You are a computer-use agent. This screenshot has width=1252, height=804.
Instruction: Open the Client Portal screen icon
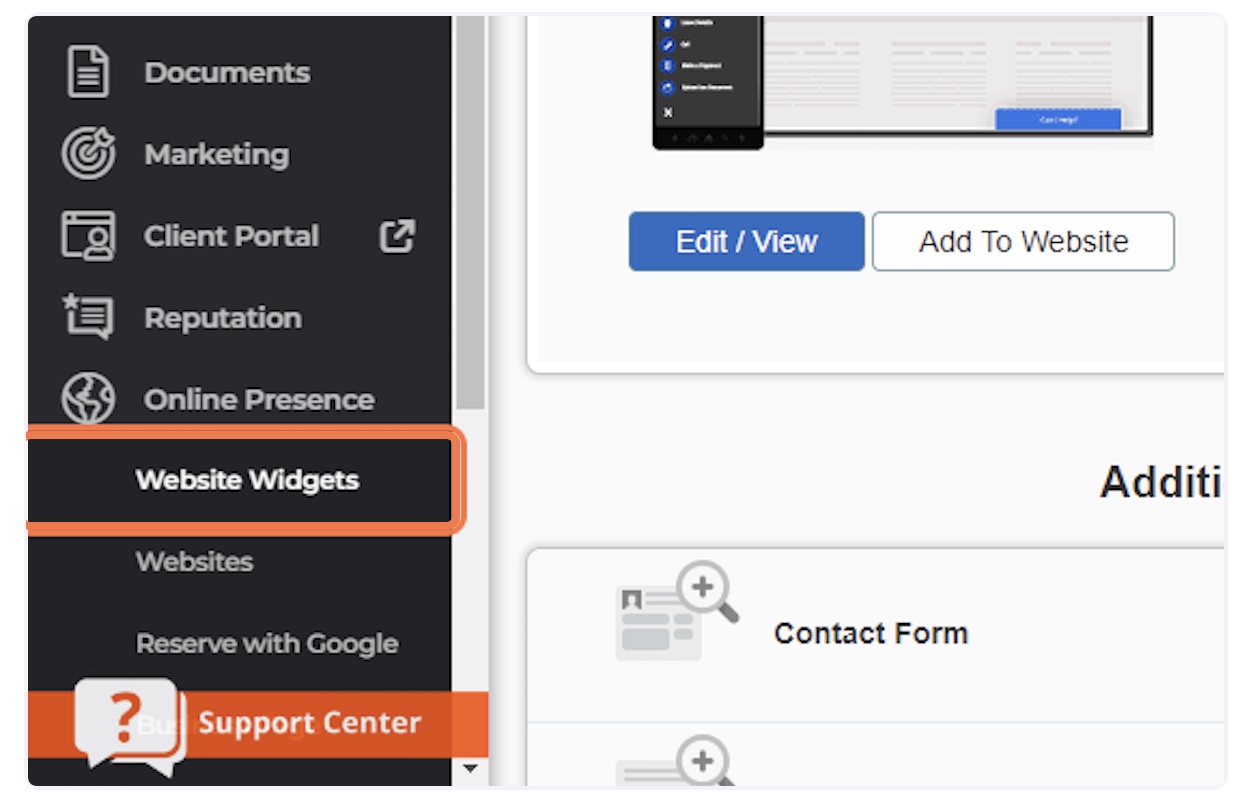coord(88,237)
